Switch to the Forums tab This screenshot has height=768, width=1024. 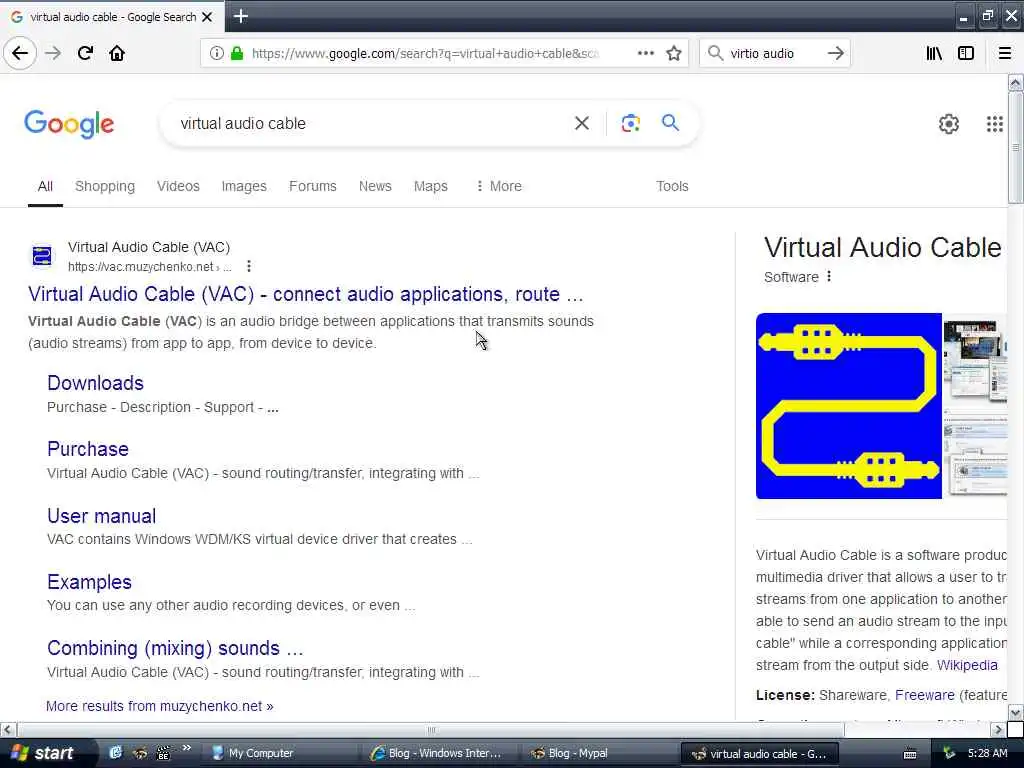click(312, 186)
